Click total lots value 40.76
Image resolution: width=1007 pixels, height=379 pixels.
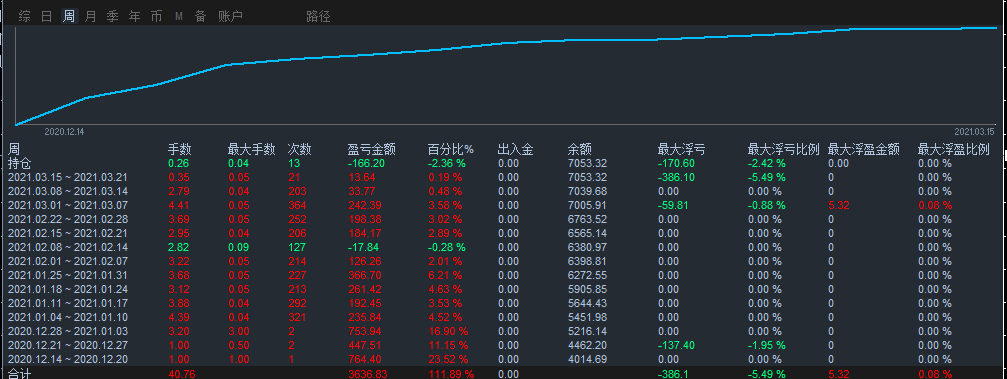tap(182, 374)
